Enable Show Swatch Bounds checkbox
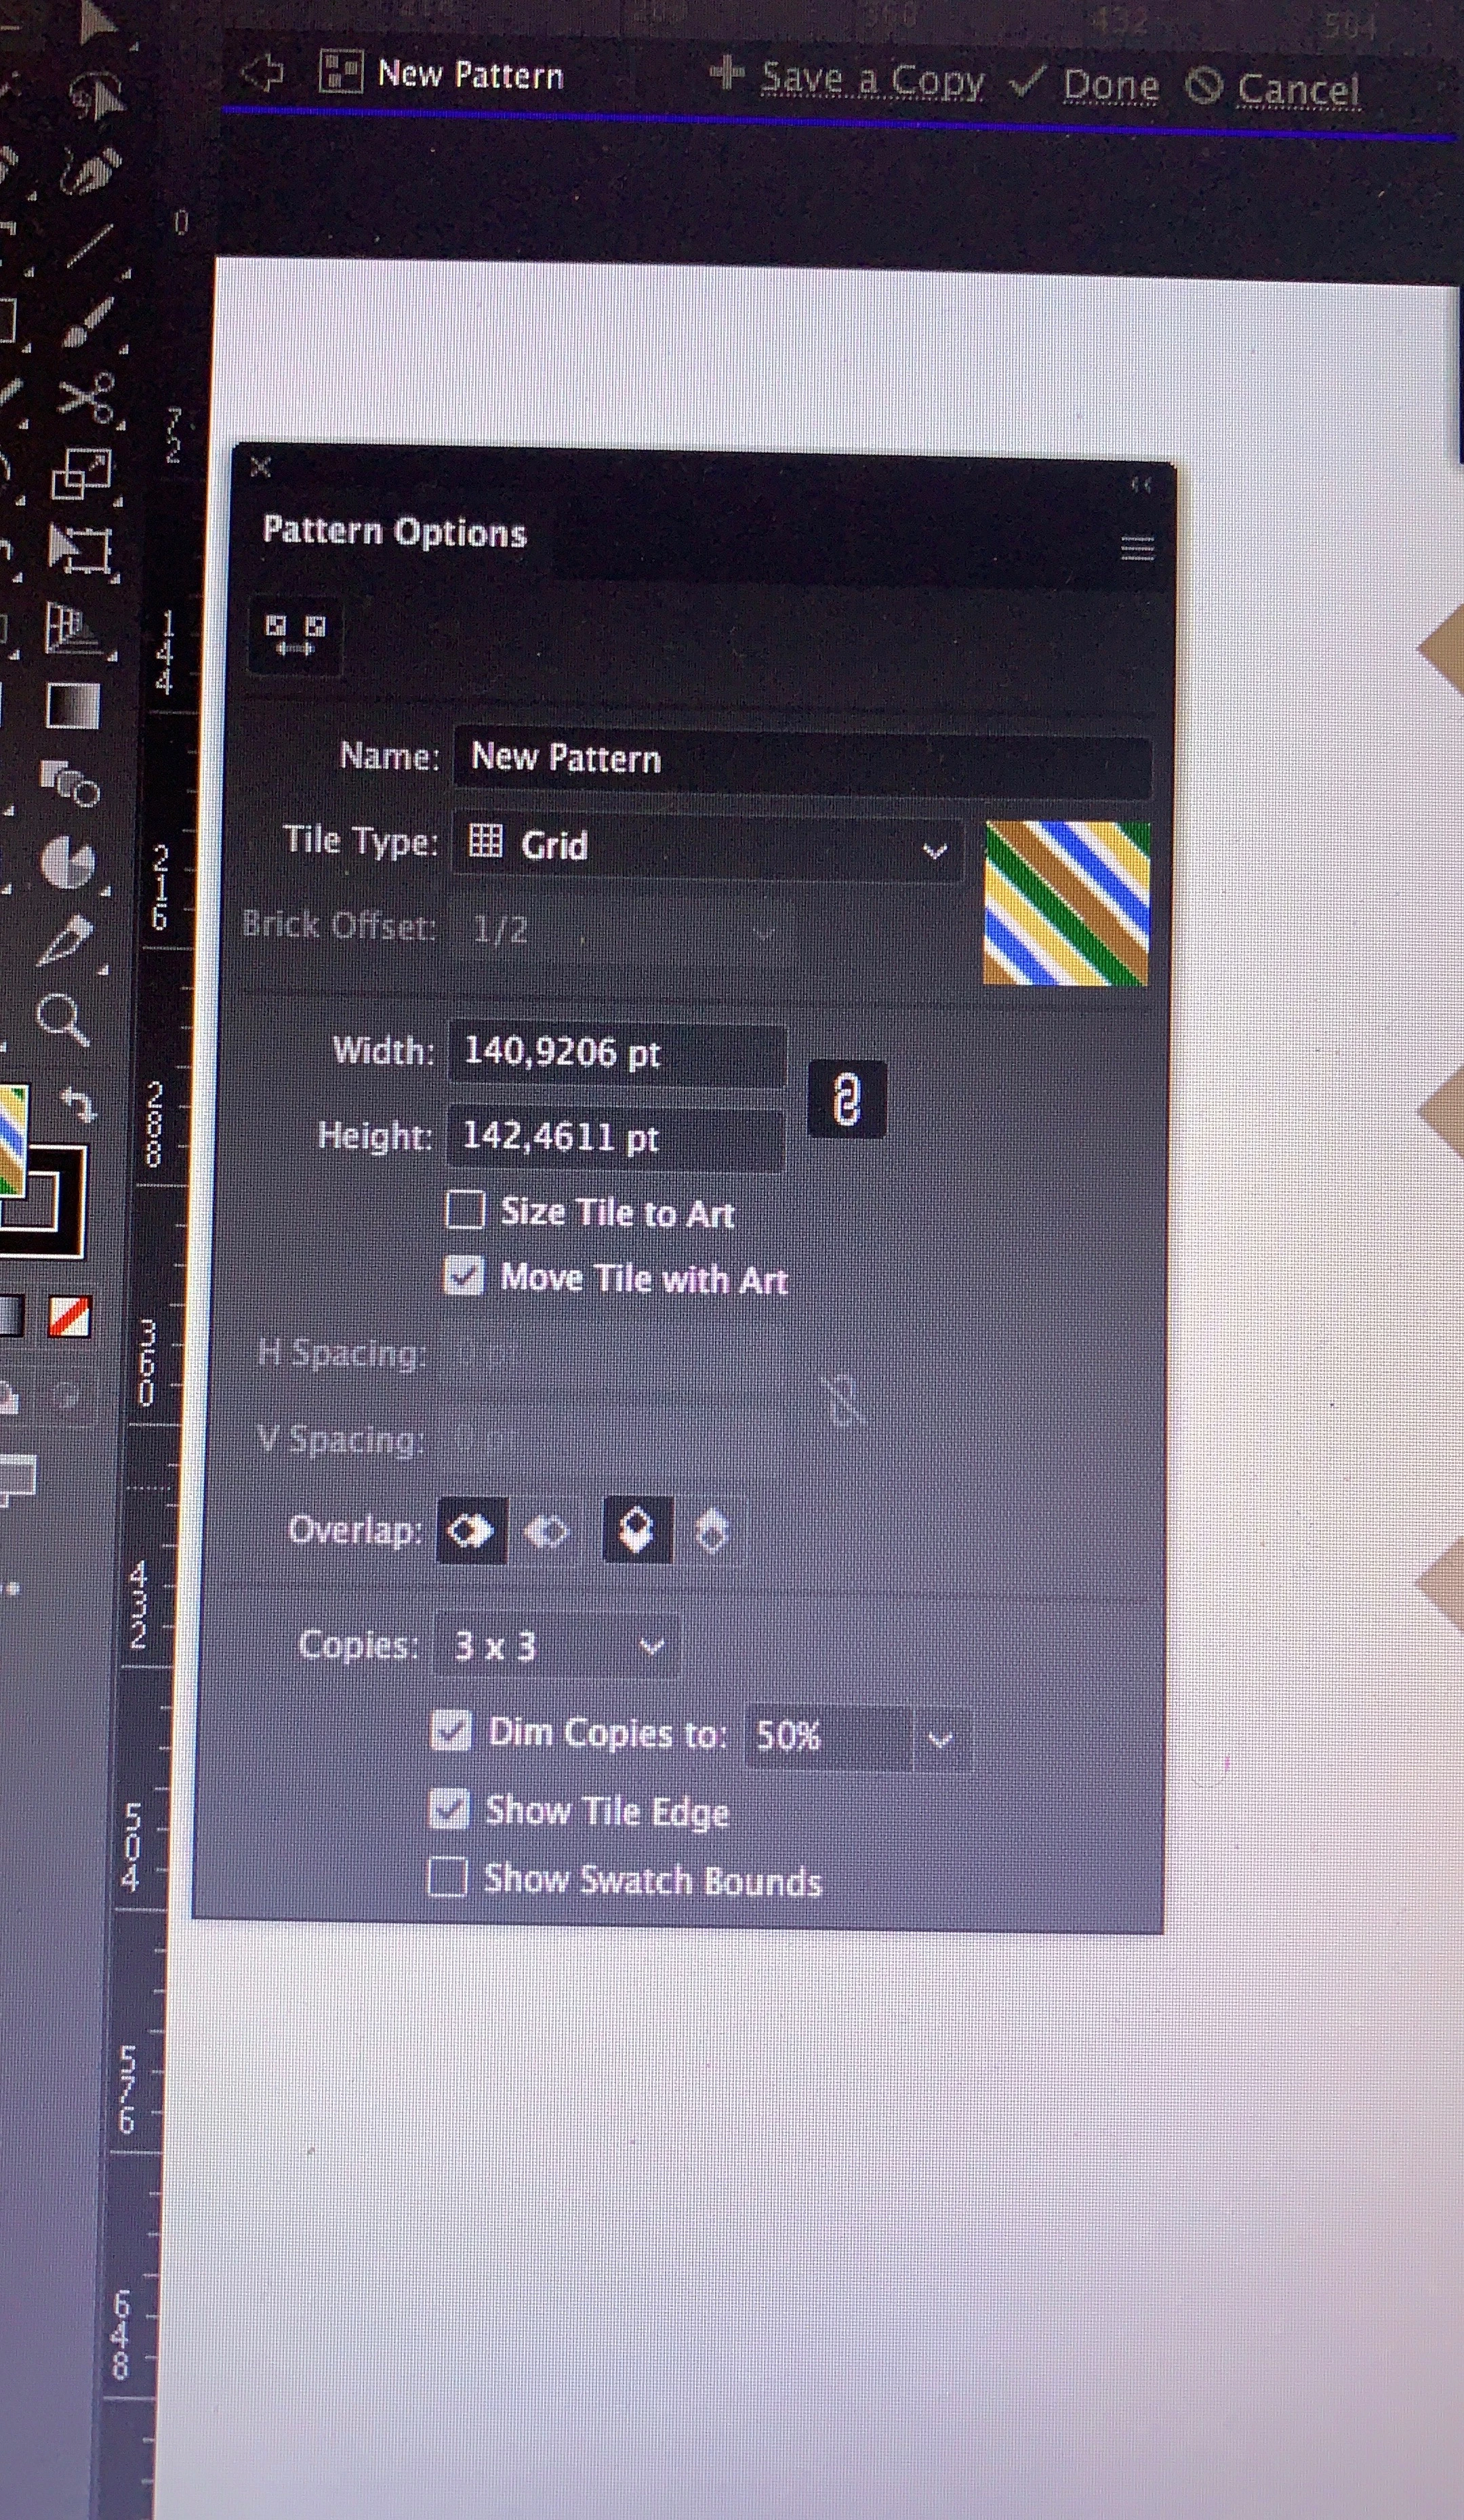This screenshot has width=1464, height=2520. [447, 1877]
